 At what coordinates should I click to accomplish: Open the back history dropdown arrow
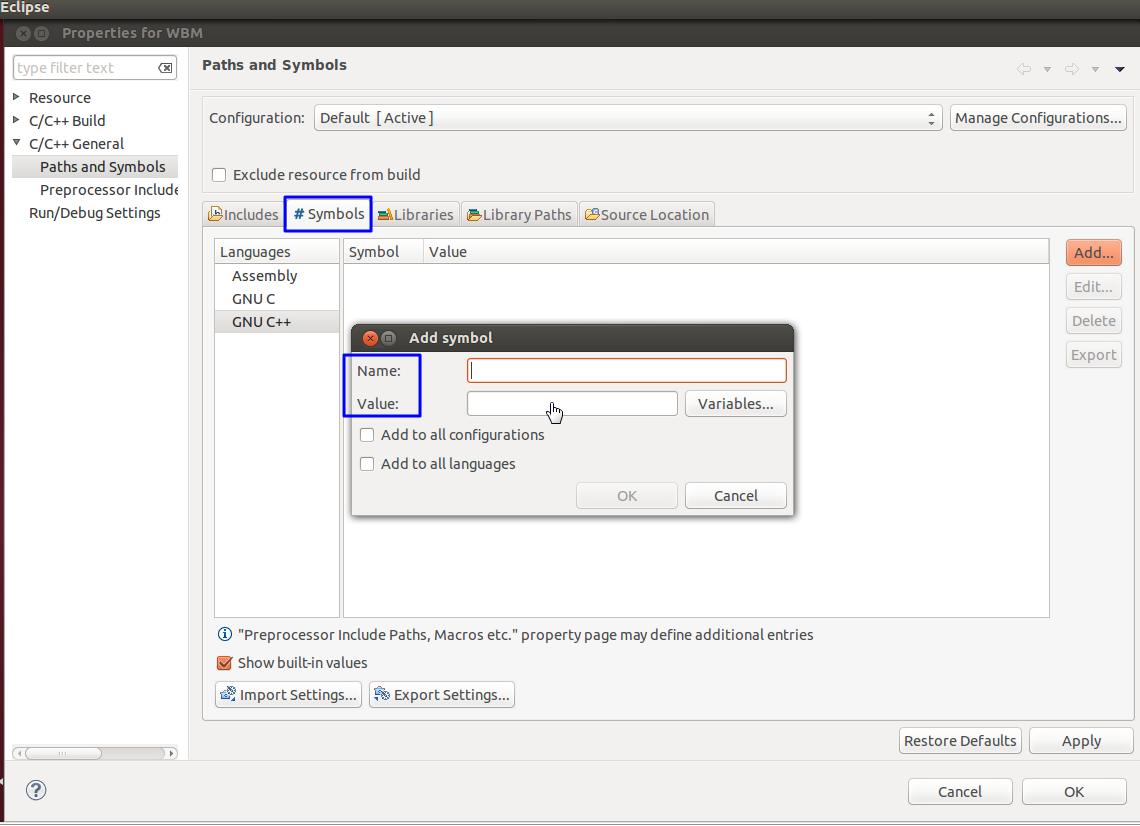(x=1048, y=70)
